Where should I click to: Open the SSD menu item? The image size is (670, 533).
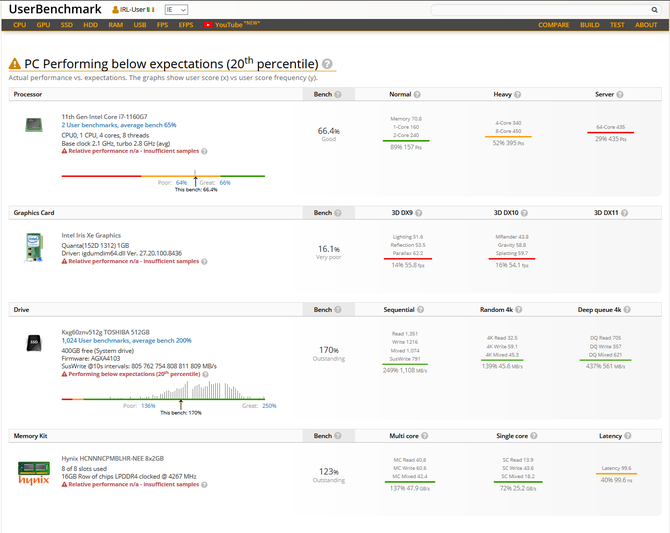67,25
